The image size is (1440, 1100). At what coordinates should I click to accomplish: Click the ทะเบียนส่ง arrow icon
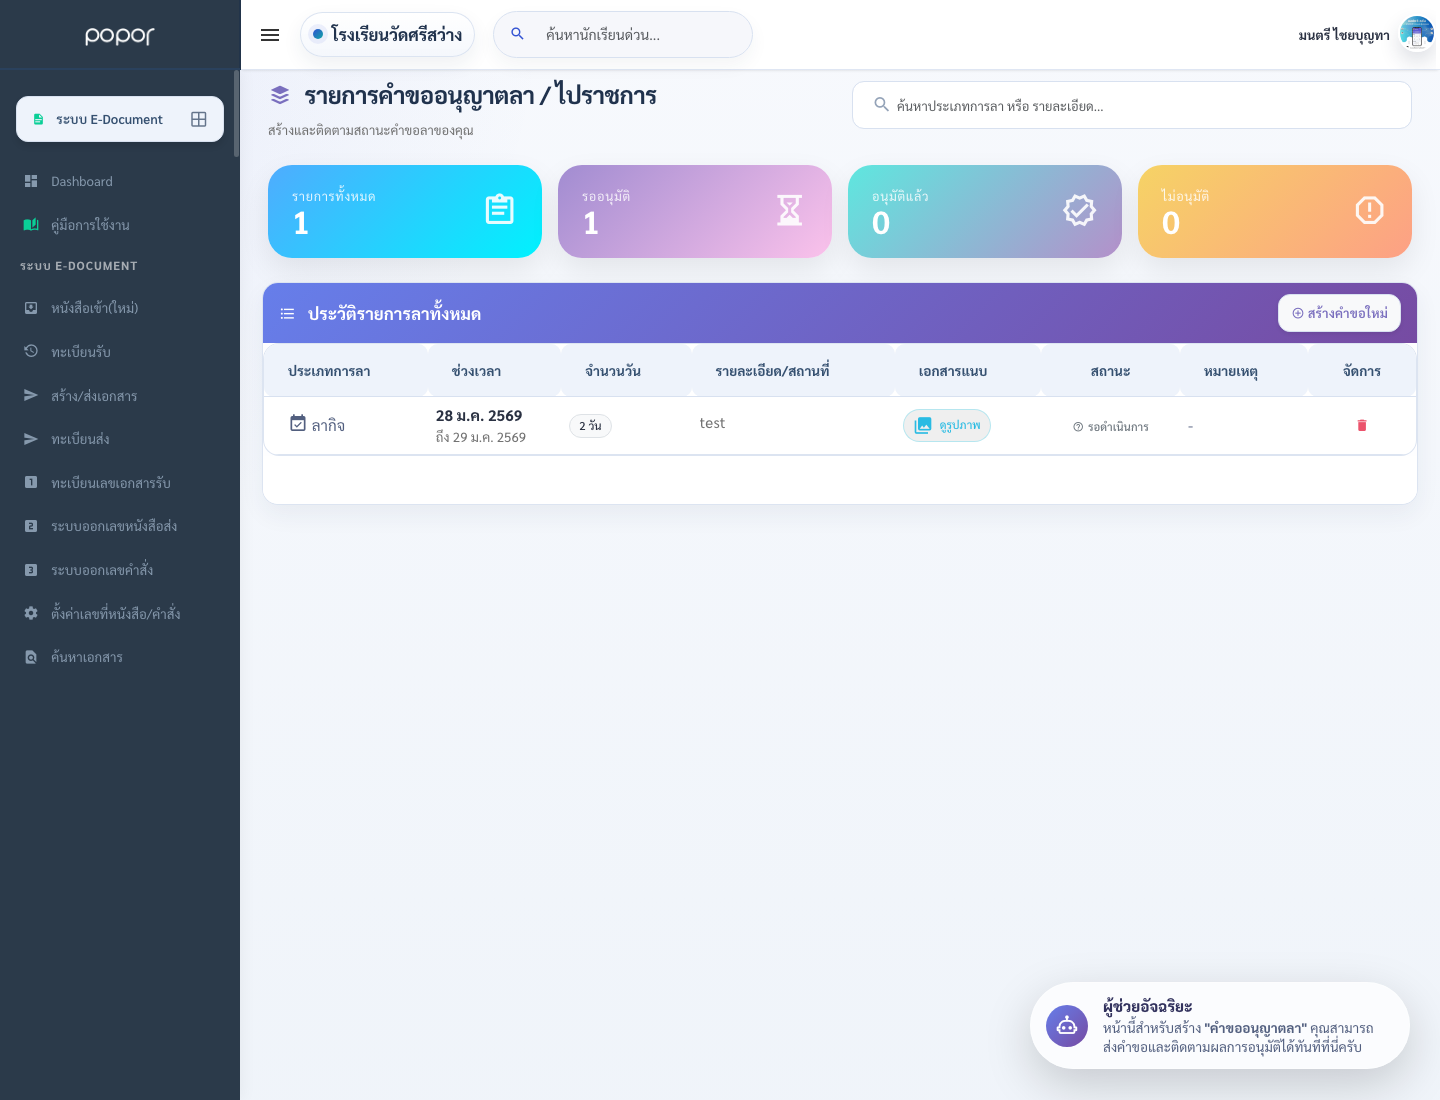click(31, 439)
